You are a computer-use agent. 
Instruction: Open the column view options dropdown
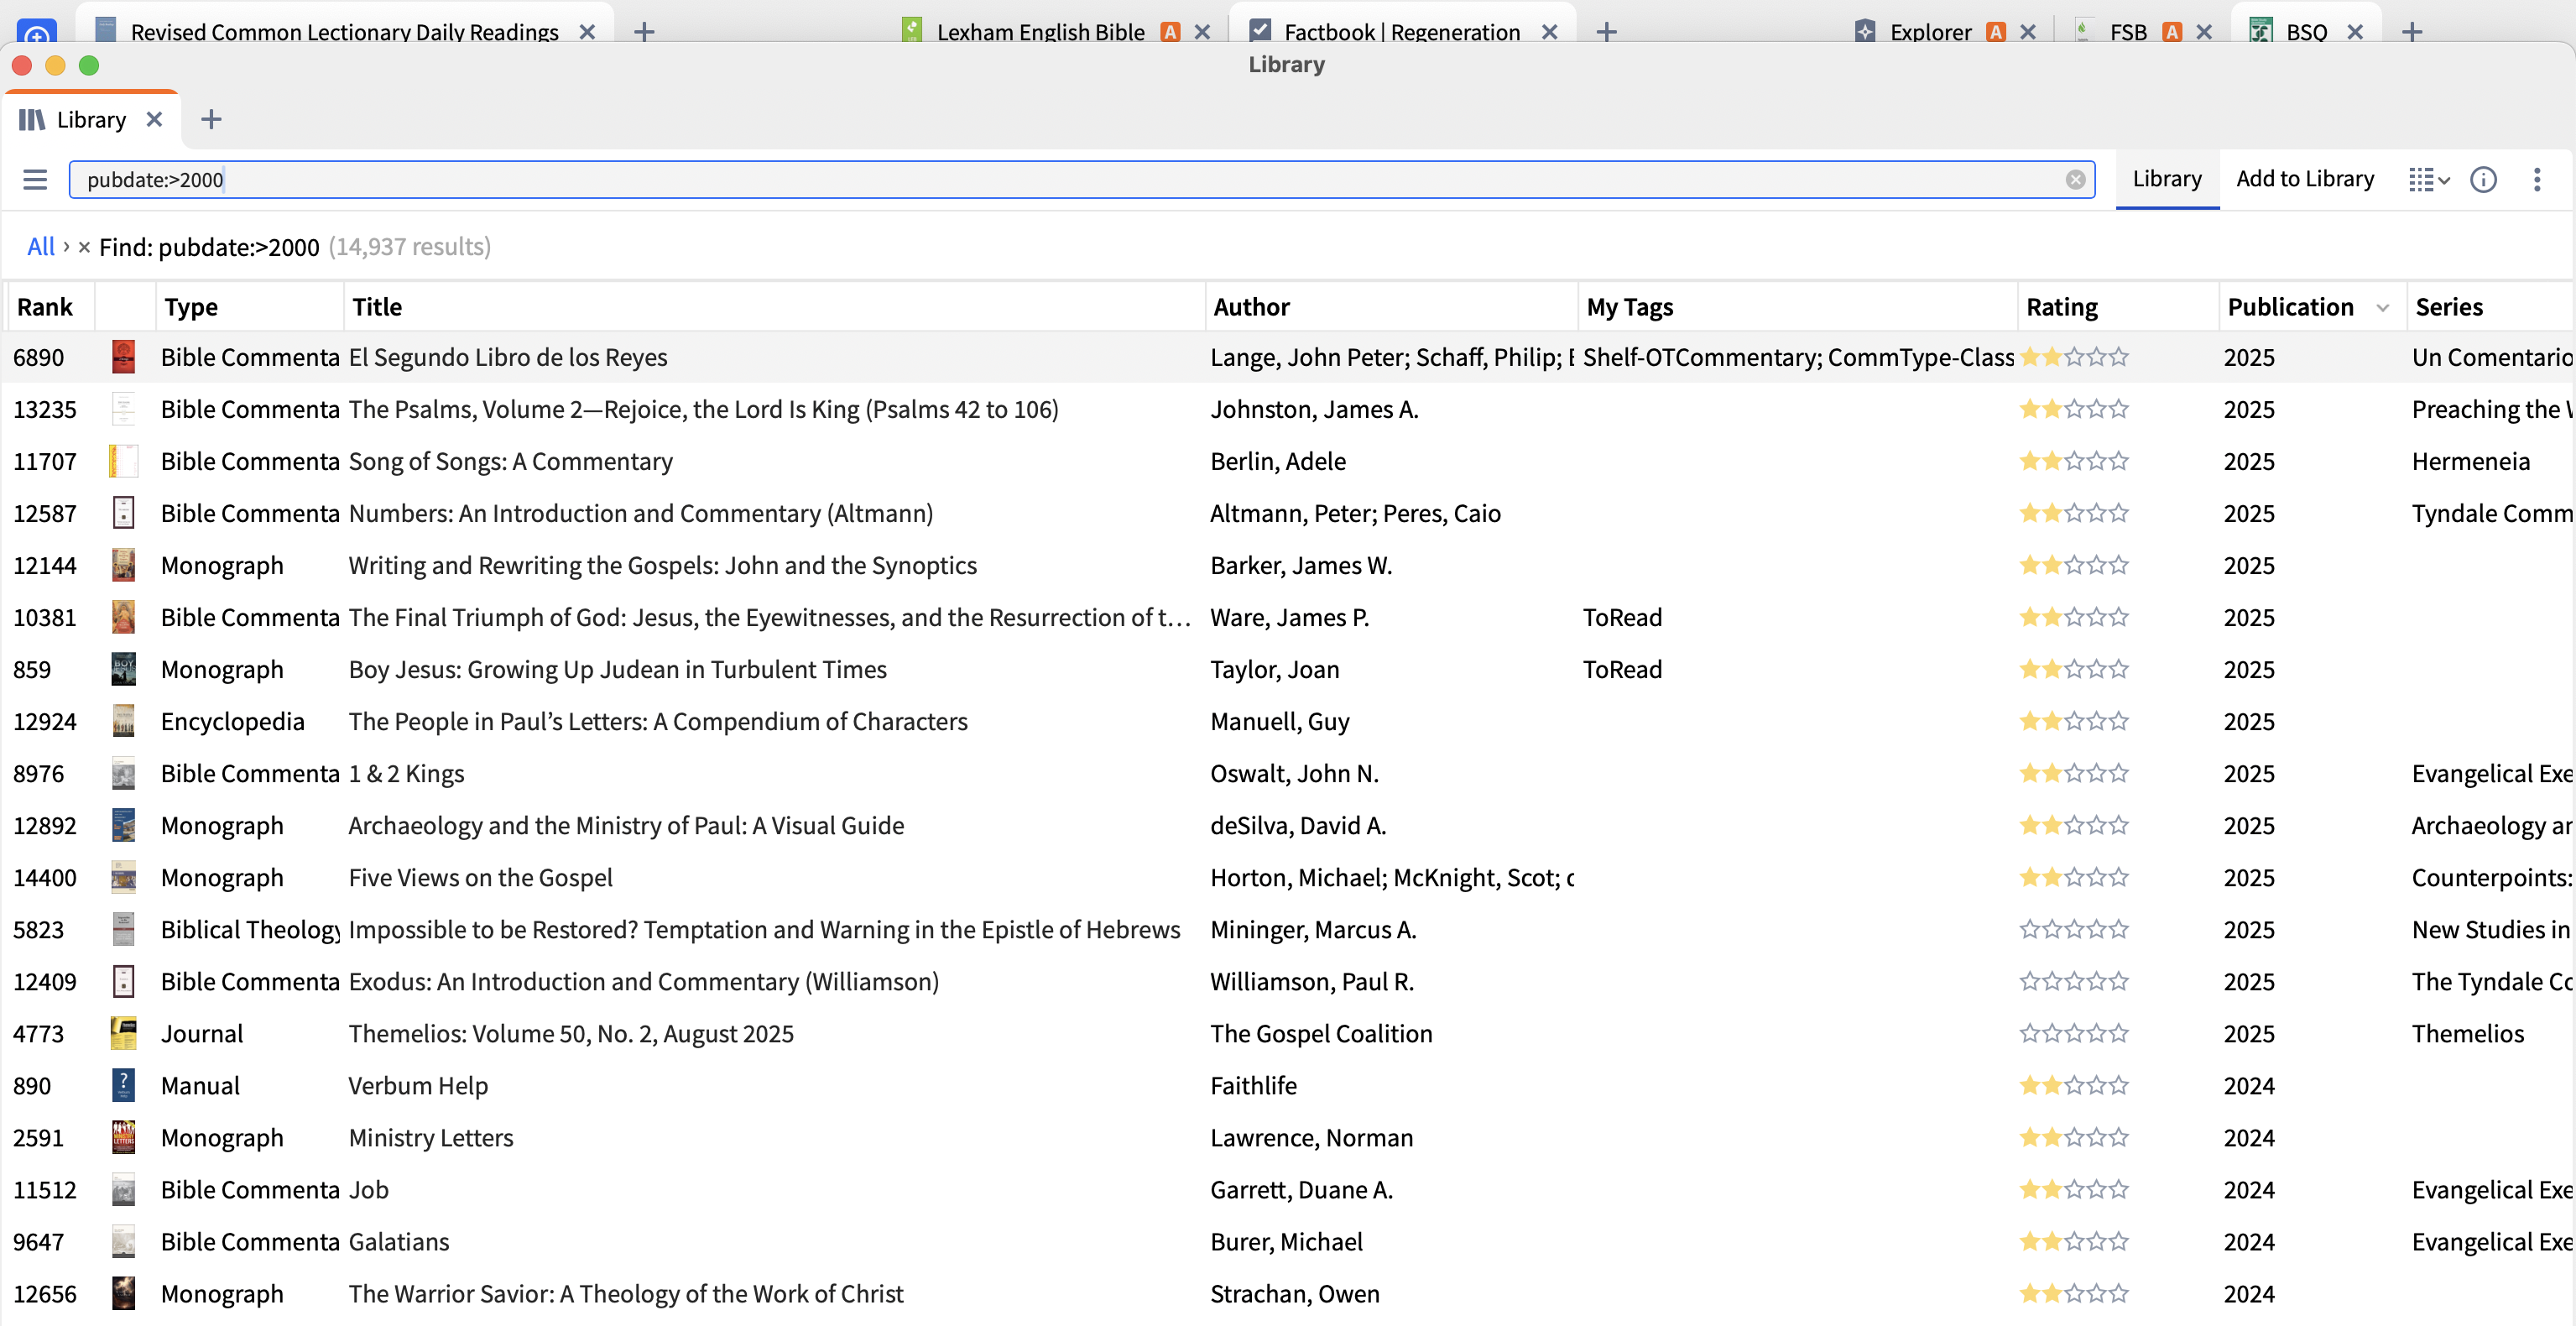point(2428,179)
